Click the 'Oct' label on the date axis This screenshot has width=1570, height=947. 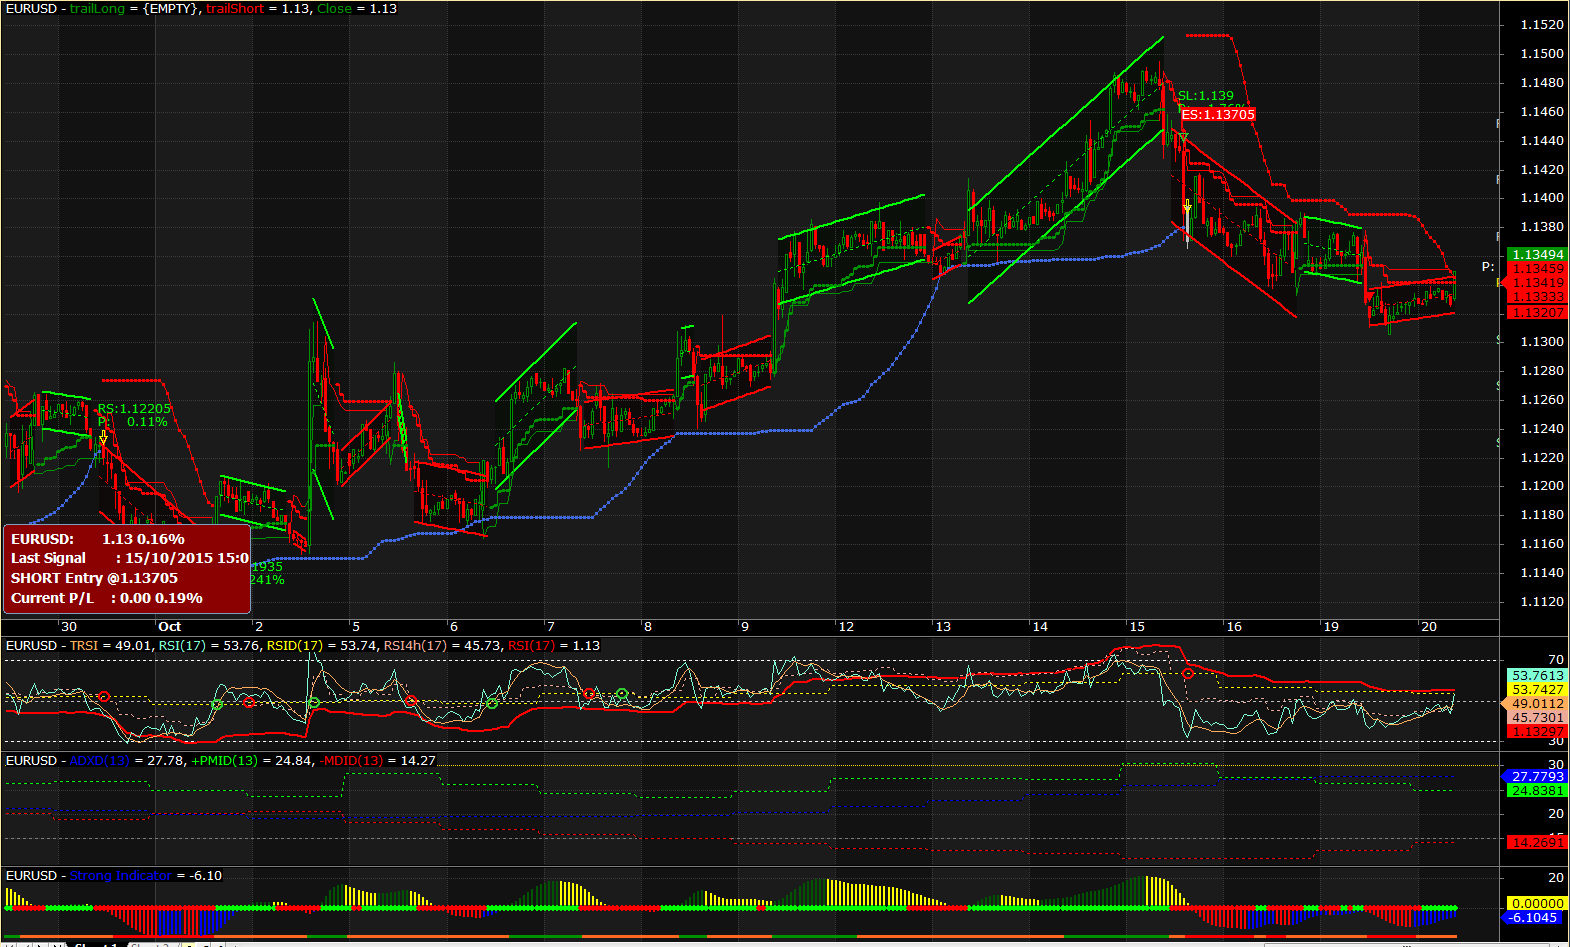[170, 627]
